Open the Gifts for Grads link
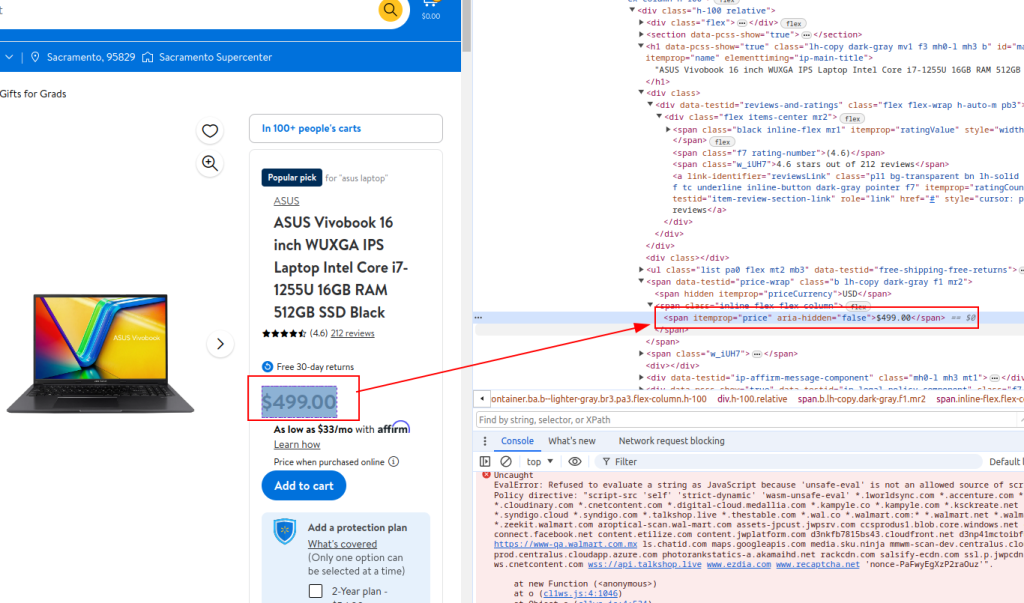Screen dimensions: 1024x603 pyautogui.click(x=33, y=94)
